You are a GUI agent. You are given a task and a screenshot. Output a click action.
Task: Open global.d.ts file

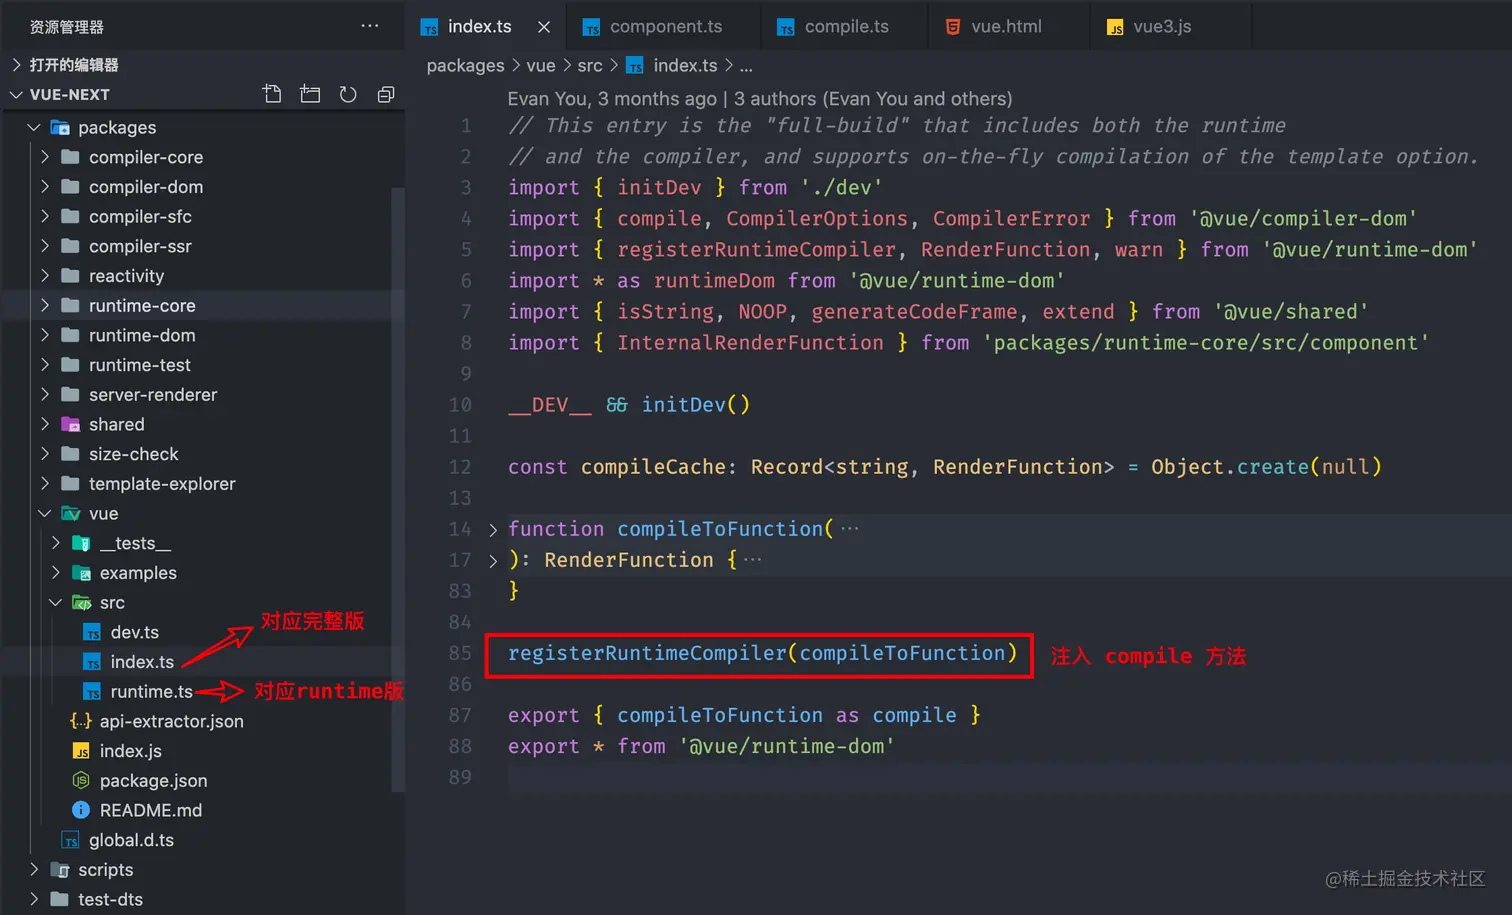[x=131, y=840]
